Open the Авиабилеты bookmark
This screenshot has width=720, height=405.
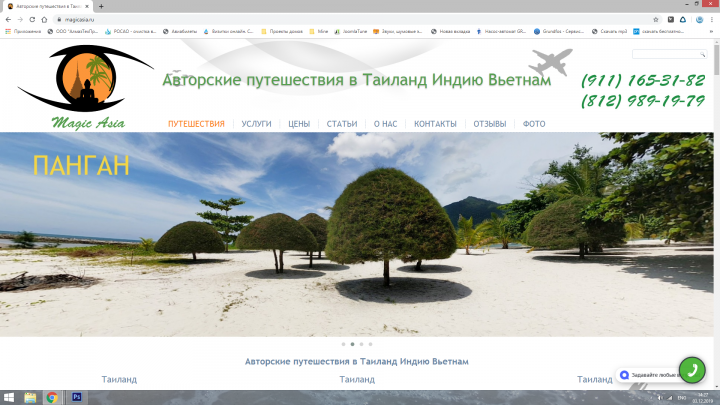pos(180,32)
